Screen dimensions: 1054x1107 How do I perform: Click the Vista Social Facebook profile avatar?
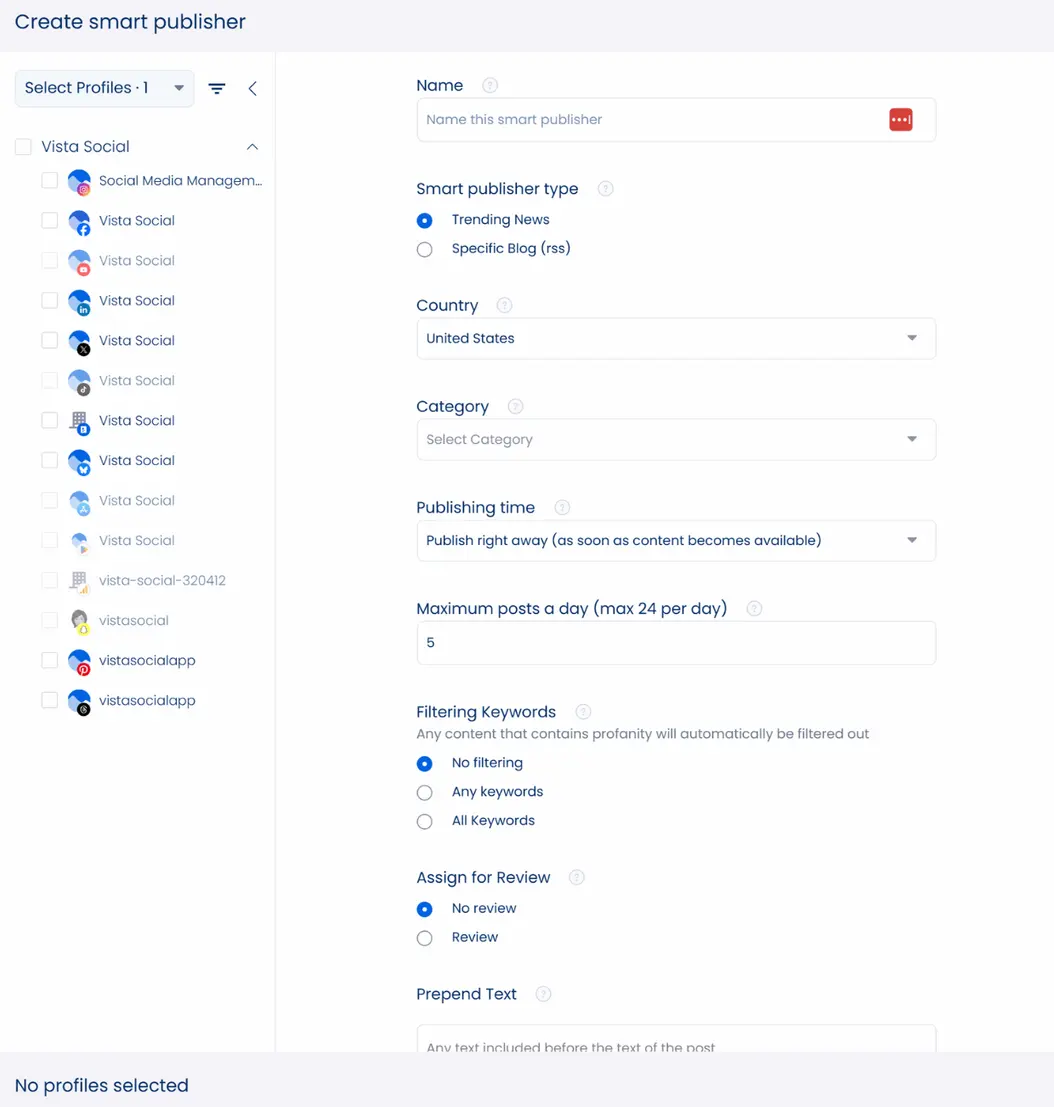click(x=79, y=221)
